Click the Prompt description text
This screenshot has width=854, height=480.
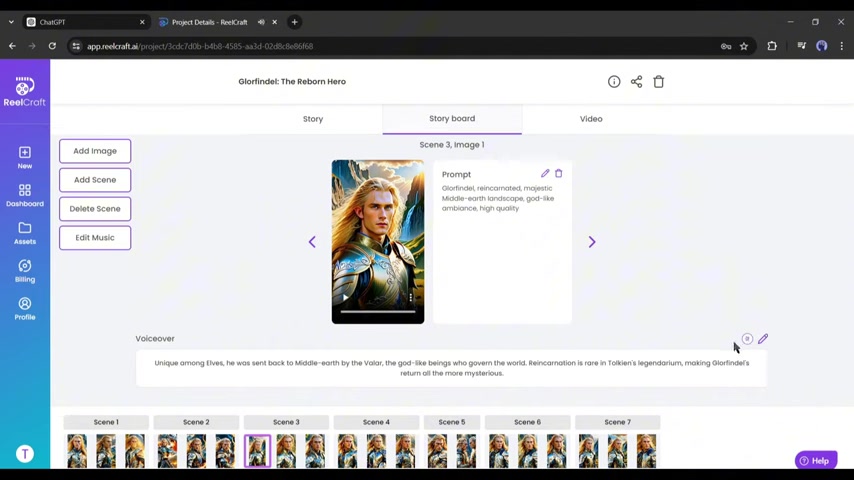tap(498, 198)
